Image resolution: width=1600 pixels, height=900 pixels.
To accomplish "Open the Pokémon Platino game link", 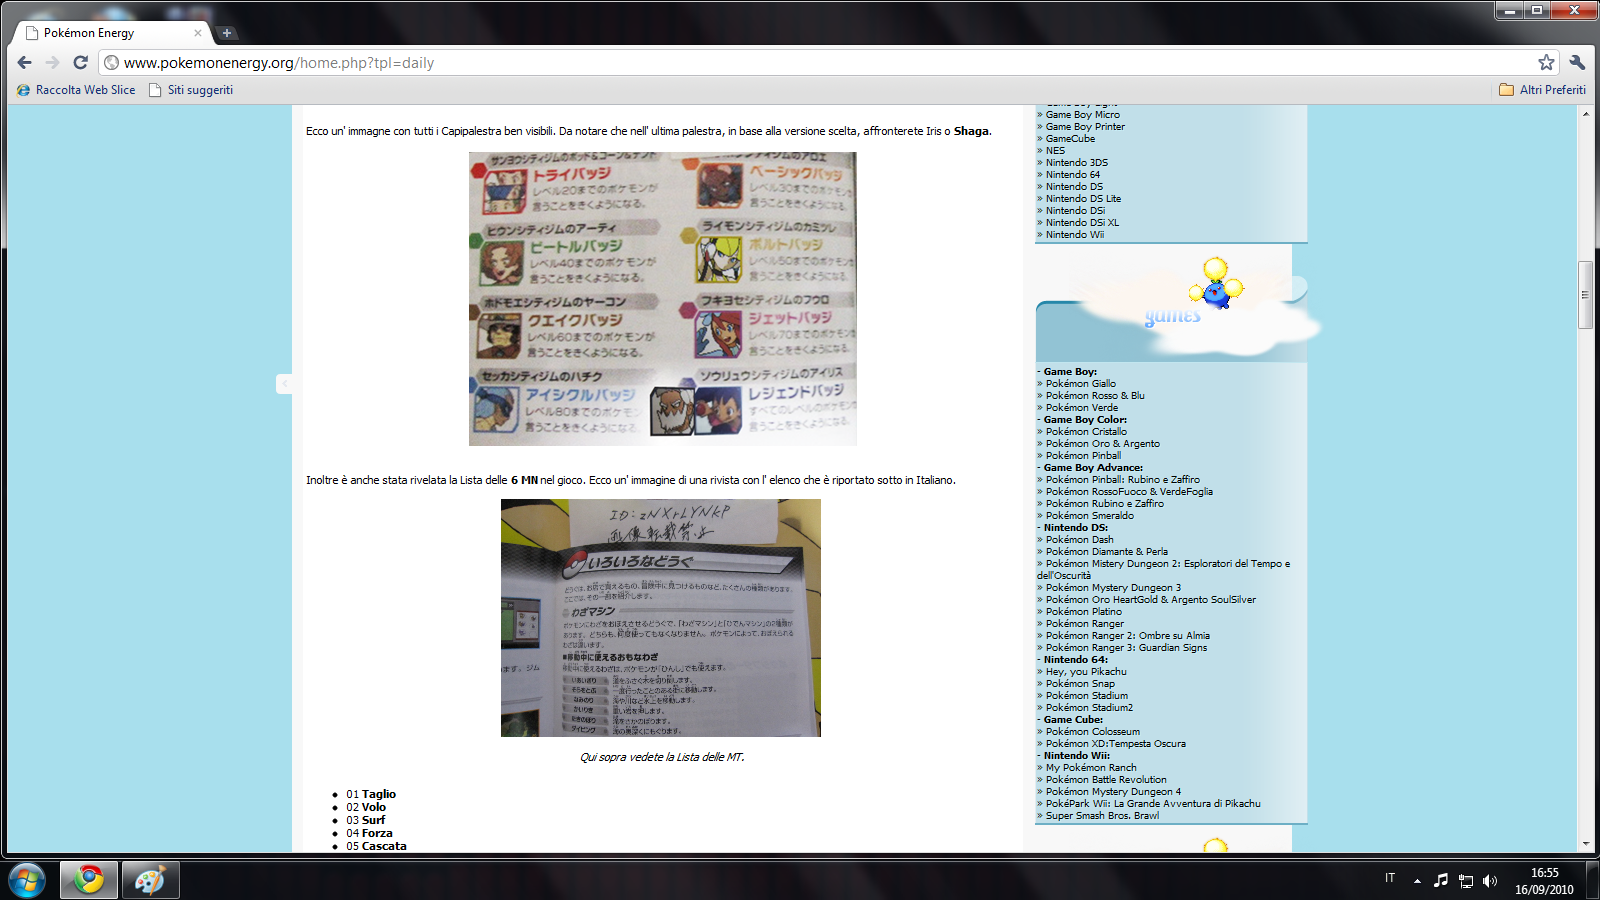I will [x=1083, y=612].
